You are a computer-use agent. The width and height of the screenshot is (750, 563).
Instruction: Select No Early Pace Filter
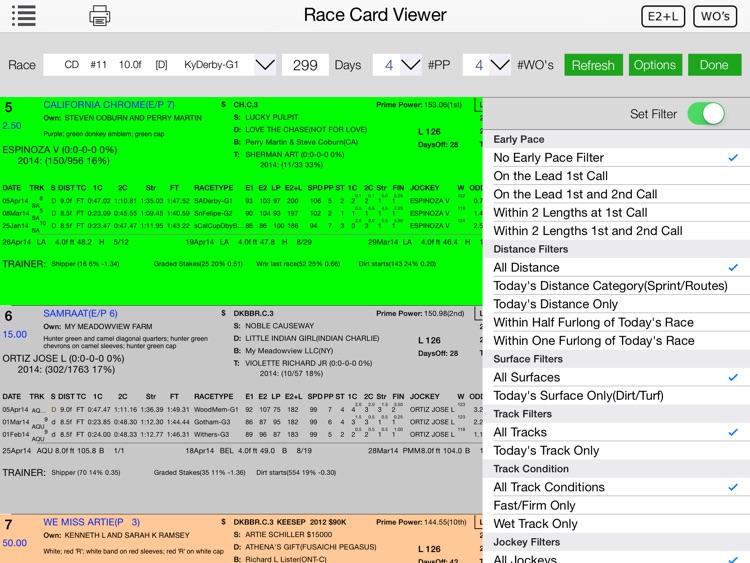click(616, 157)
